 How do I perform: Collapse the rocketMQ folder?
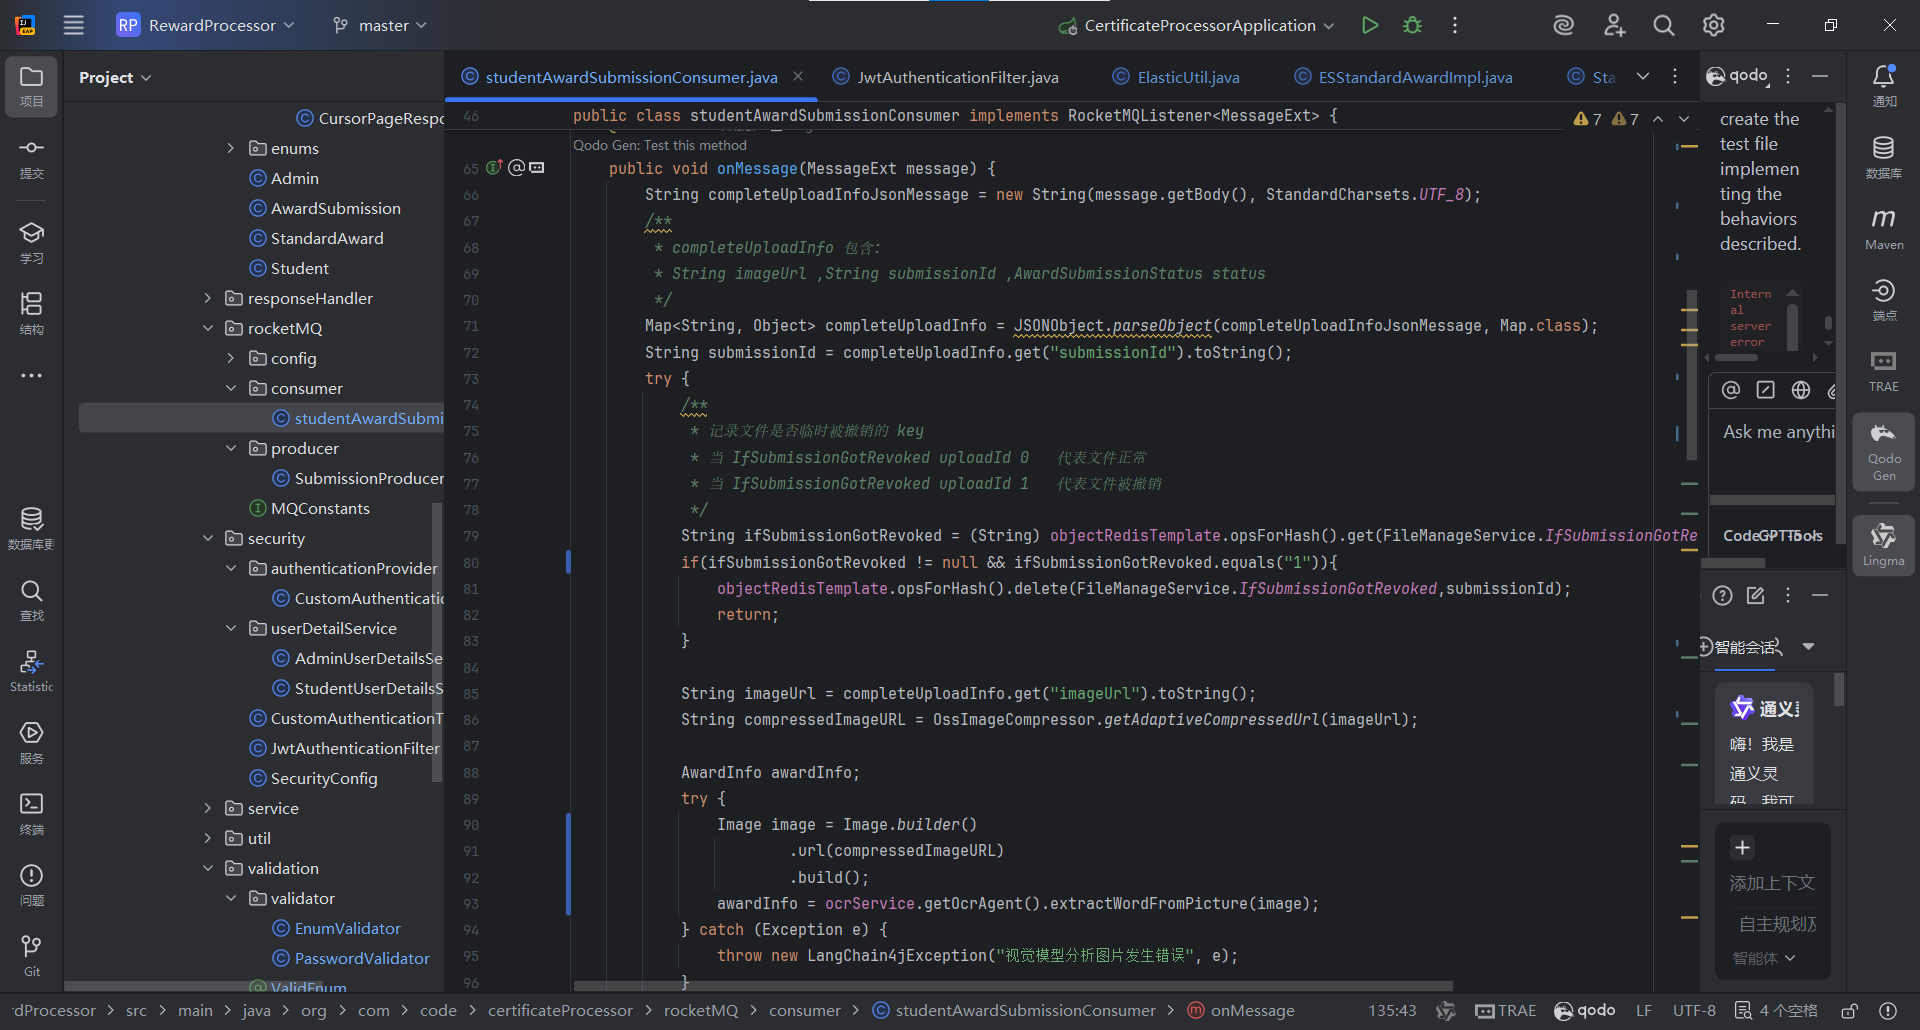(208, 328)
